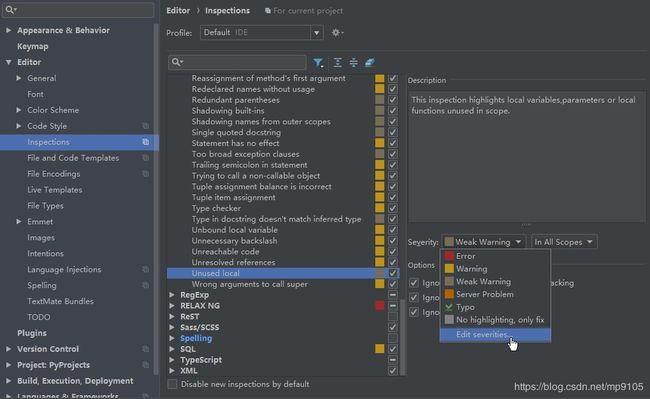The width and height of the screenshot is (650, 399).
Task: Click the project icon beside Project: PyProjects
Action: pos(146,365)
